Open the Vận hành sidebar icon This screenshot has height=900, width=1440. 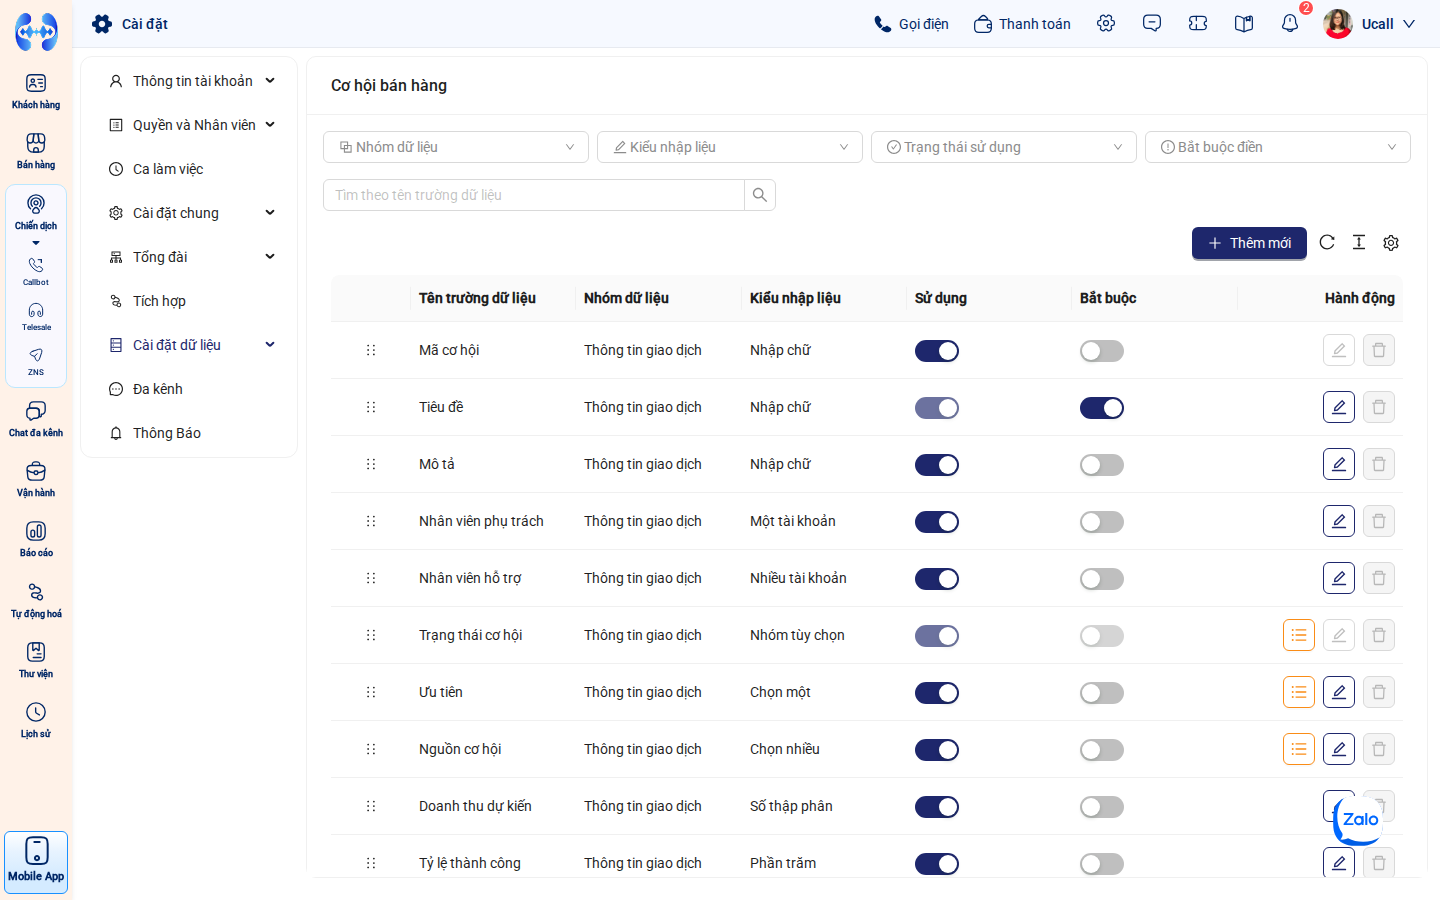pos(36,479)
